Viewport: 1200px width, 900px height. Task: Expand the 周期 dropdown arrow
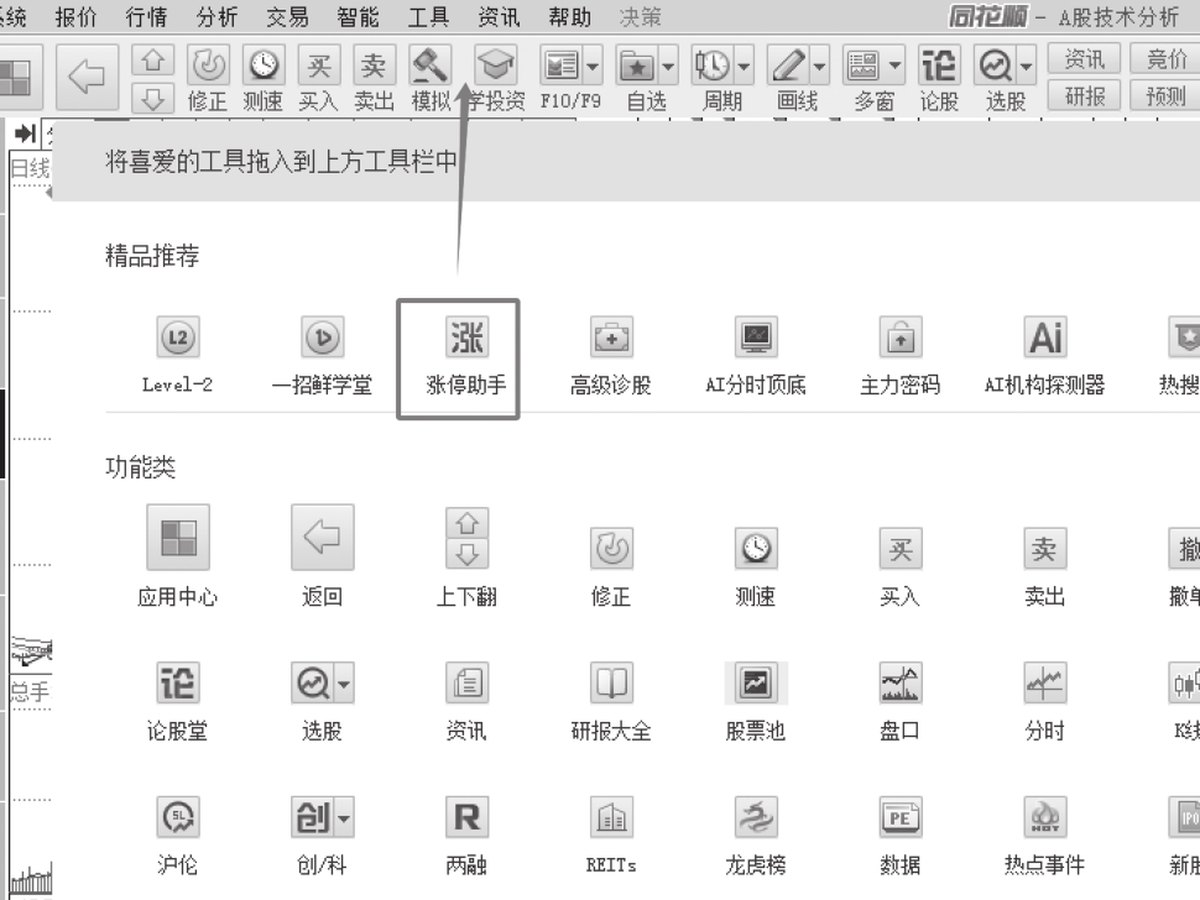[x=743, y=66]
